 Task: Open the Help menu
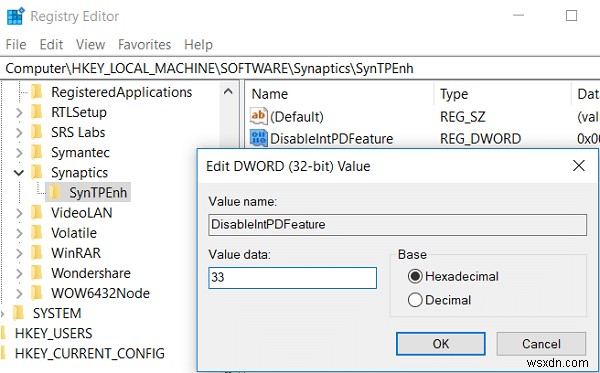click(198, 45)
